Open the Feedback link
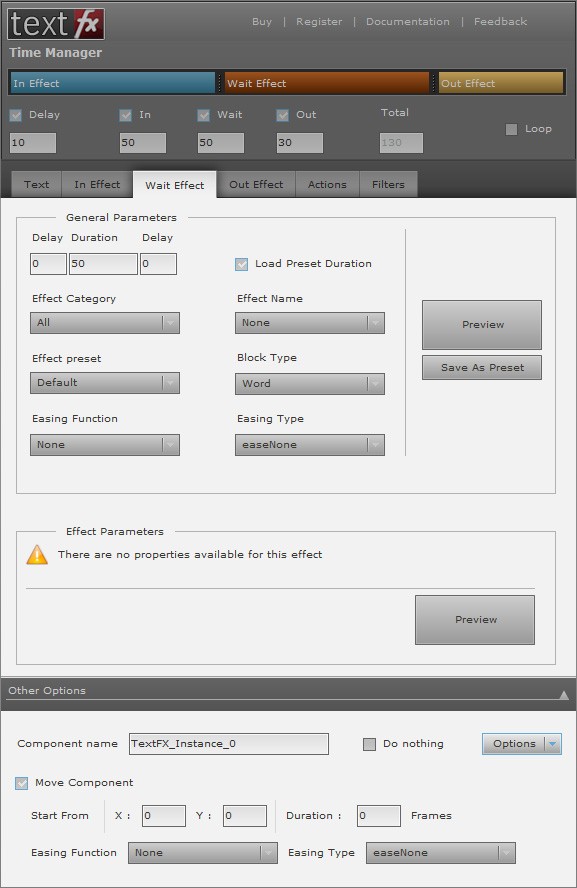Image resolution: width=577 pixels, height=888 pixels. [501, 22]
